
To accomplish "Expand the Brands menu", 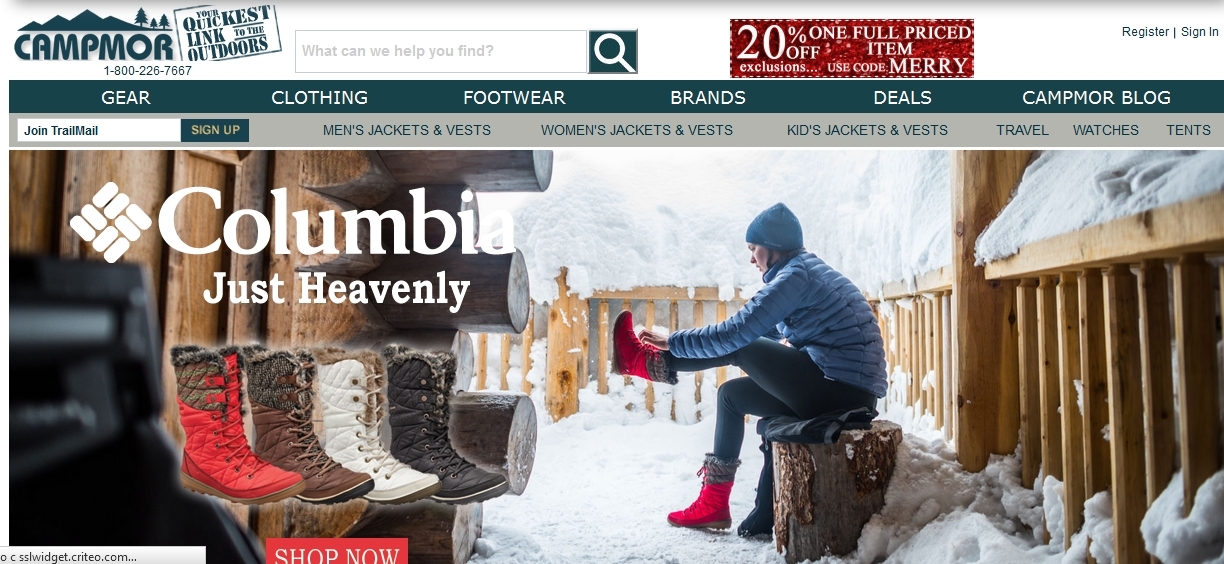I will point(708,97).
